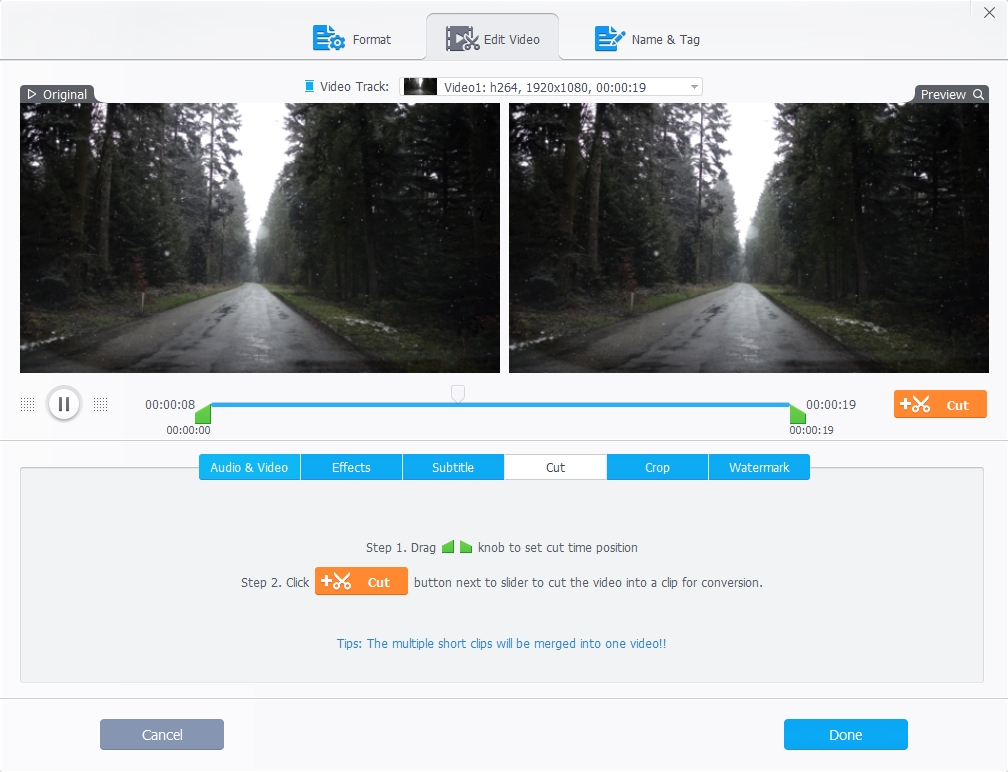
Task: Open the Video Track dropdown
Action: [x=551, y=87]
